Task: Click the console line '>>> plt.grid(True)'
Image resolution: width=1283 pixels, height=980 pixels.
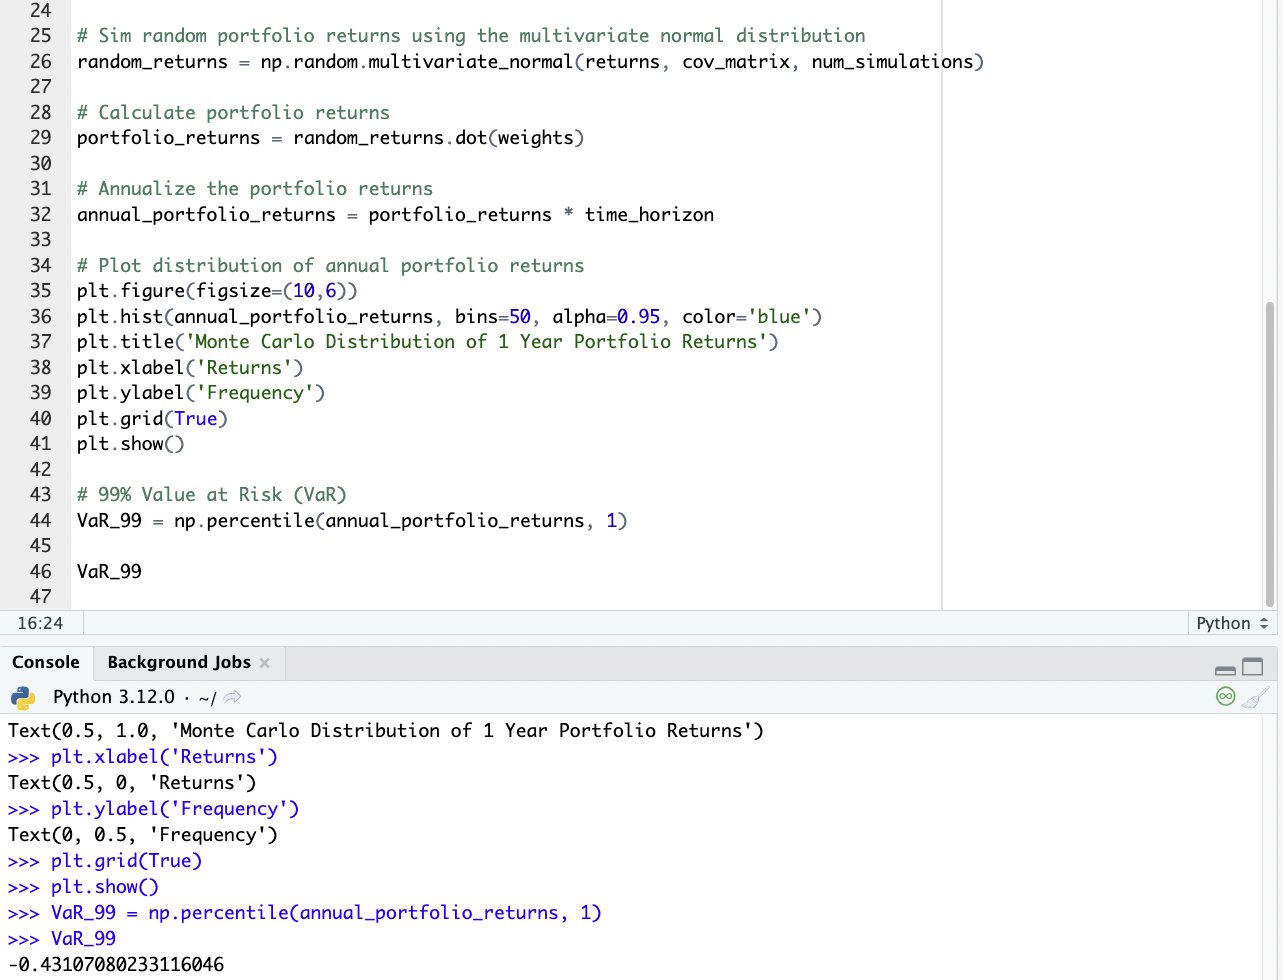Action: click(105, 861)
